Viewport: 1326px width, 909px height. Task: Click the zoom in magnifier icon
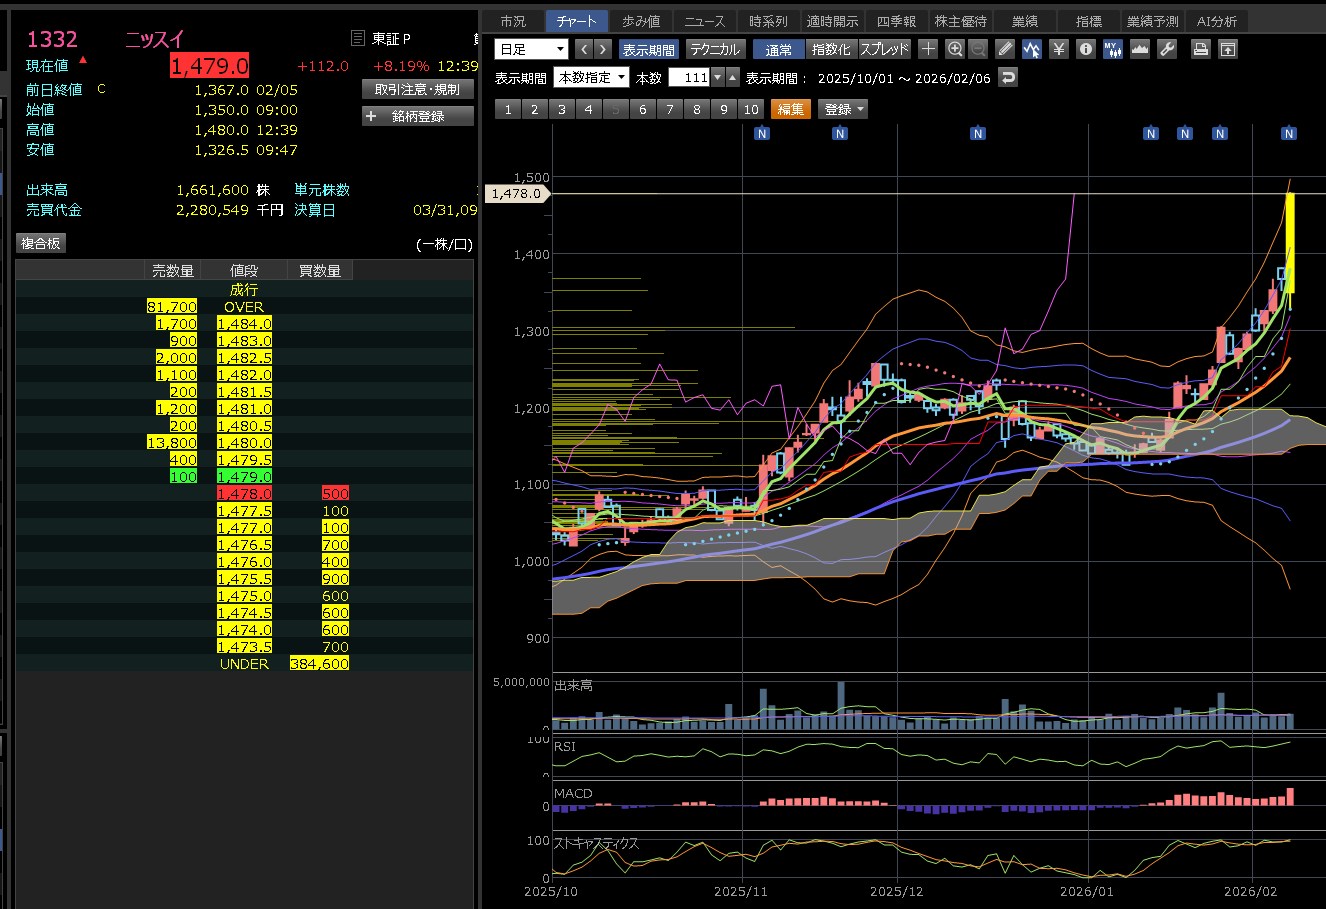954,49
